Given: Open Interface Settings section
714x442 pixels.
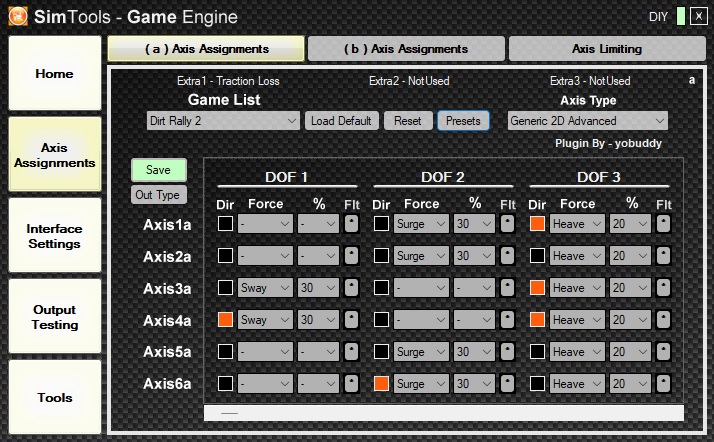Looking at the screenshot, I should [x=55, y=235].
